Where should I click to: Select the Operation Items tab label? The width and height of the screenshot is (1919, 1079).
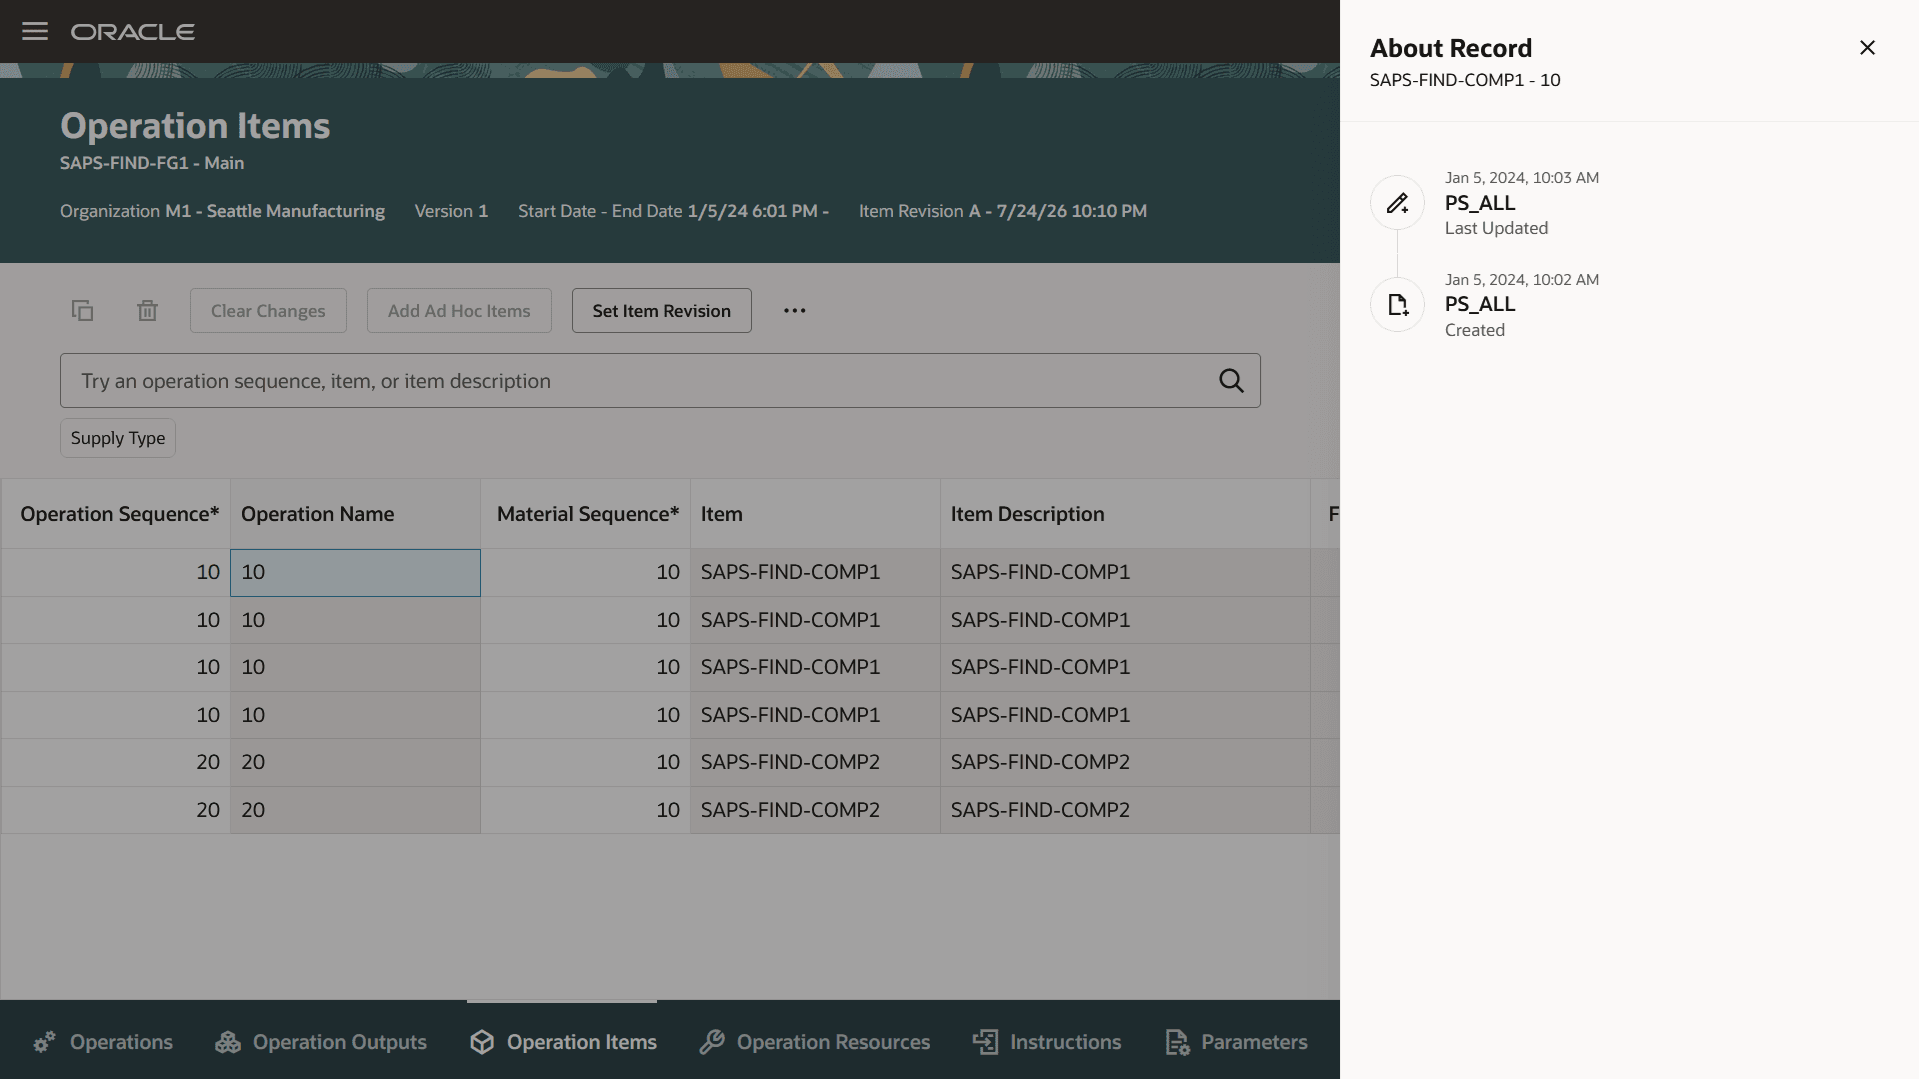click(x=581, y=1042)
